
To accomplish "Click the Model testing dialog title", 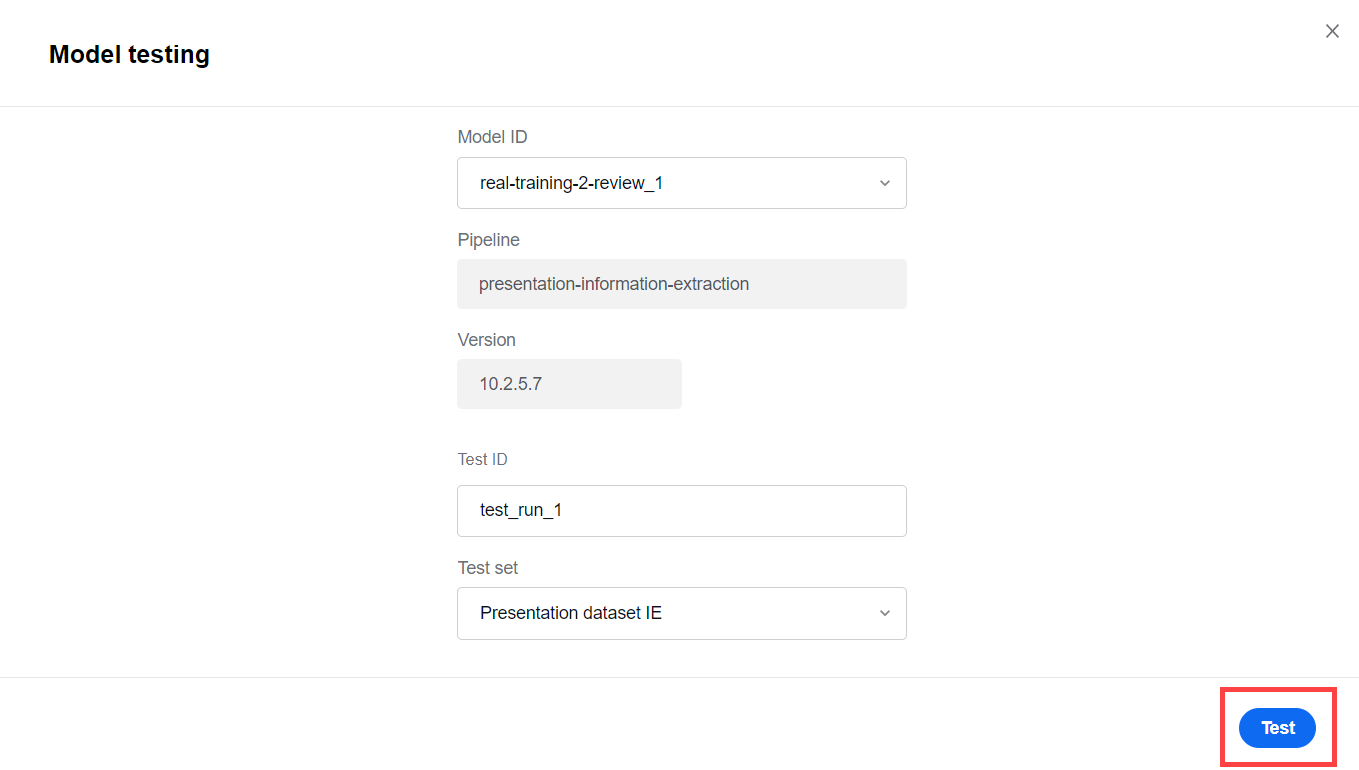I will coord(129,54).
